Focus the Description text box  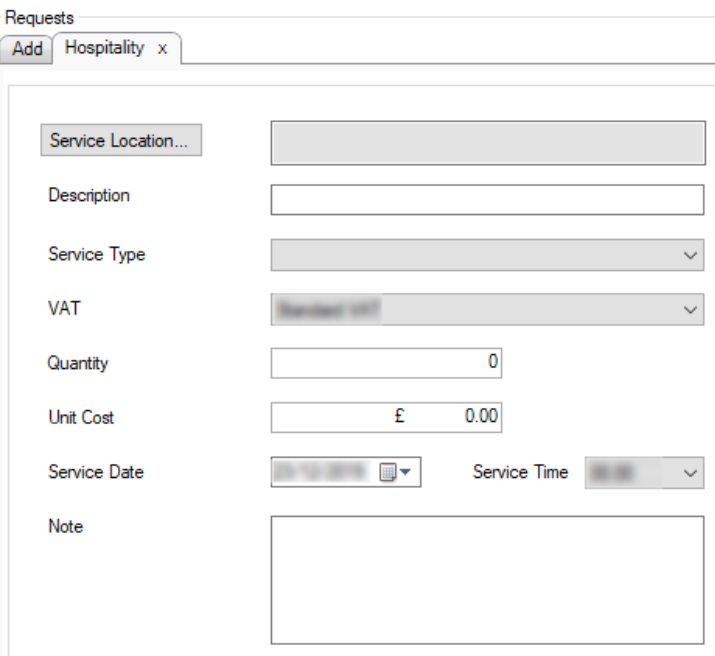point(487,200)
